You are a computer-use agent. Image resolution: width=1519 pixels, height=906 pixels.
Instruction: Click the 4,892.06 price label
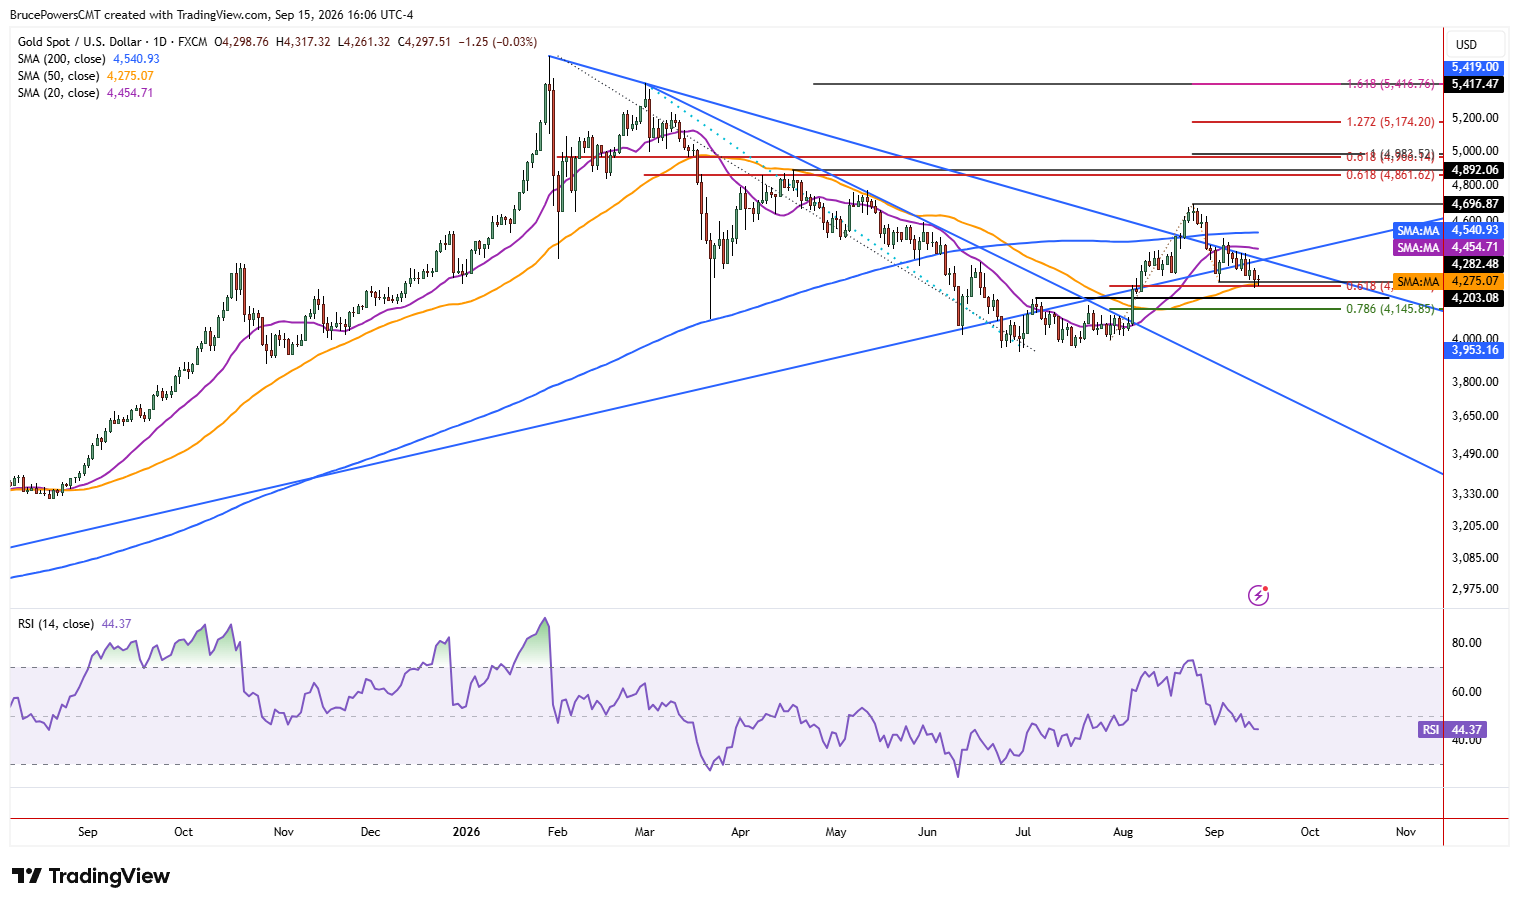pyautogui.click(x=1475, y=170)
